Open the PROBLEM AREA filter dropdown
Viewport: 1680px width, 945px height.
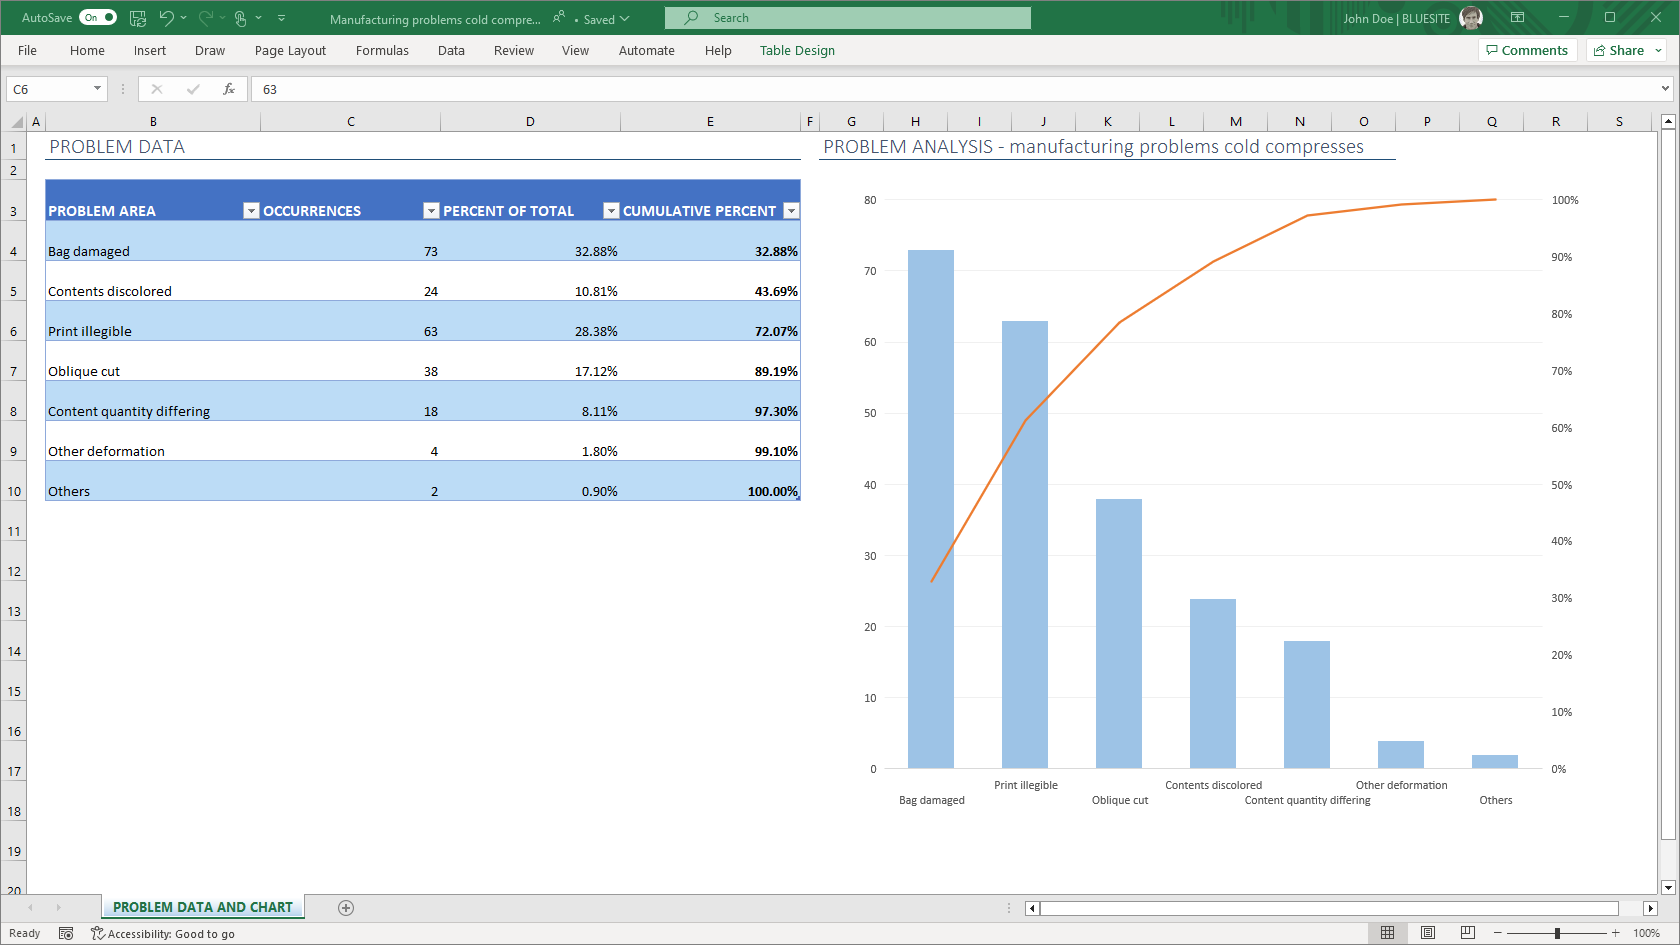coord(251,210)
